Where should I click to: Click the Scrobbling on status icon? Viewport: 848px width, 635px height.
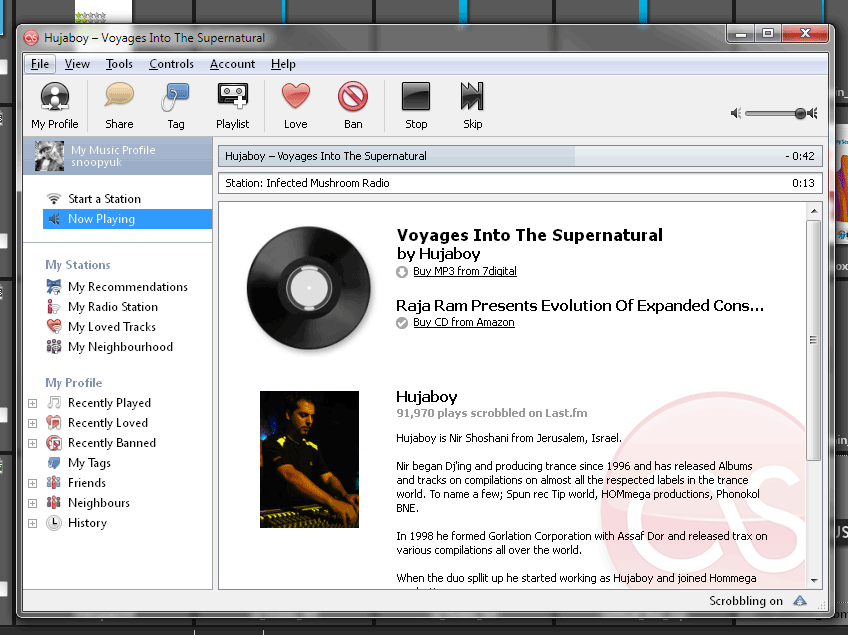tap(800, 600)
